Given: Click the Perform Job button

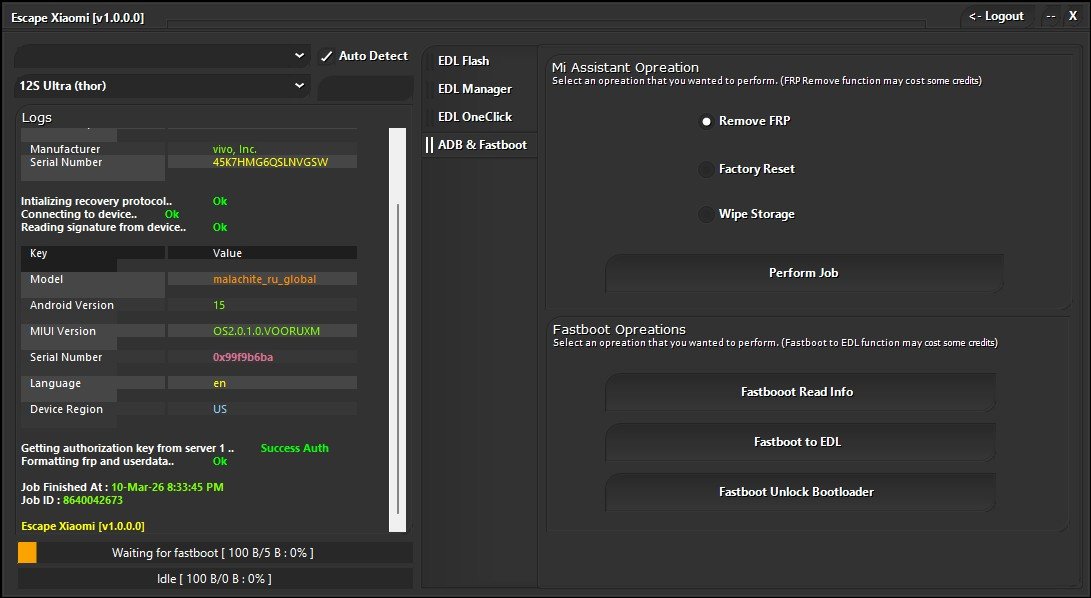Looking at the screenshot, I should 803,272.
